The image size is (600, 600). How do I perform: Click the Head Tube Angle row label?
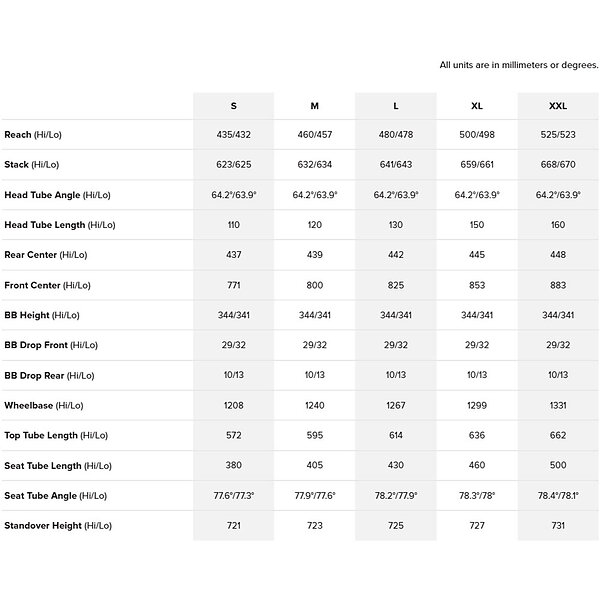coord(57,195)
